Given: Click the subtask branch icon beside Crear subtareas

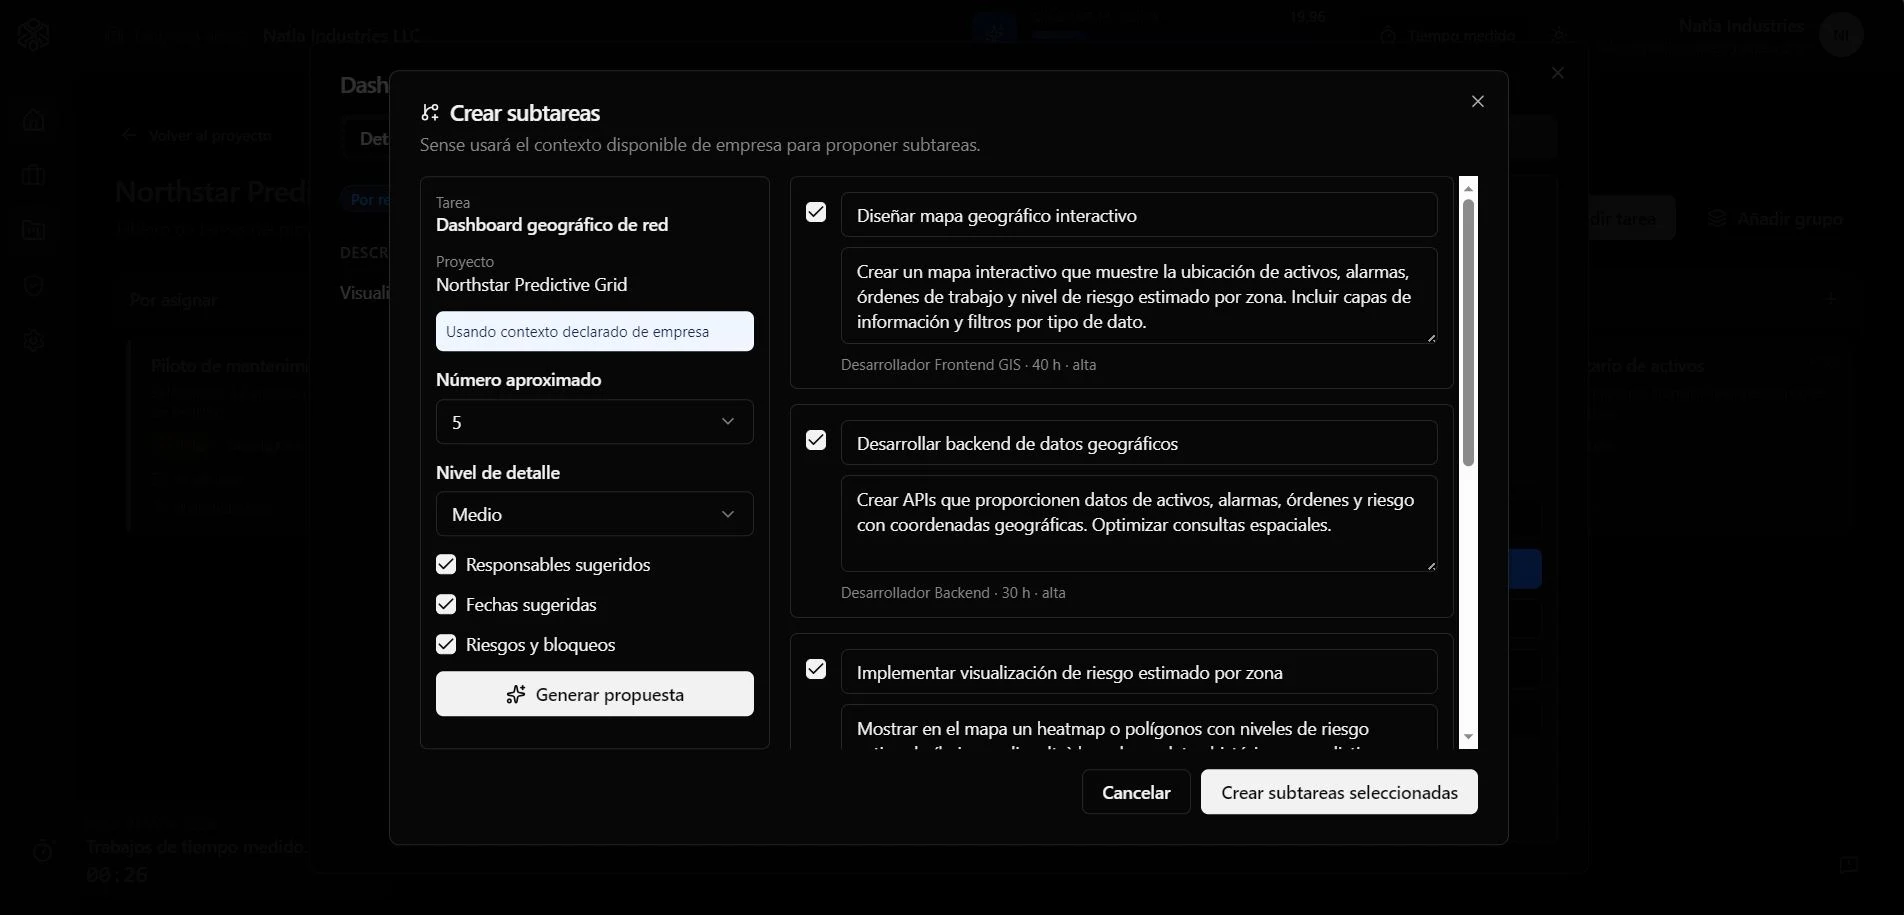Looking at the screenshot, I should 430,113.
